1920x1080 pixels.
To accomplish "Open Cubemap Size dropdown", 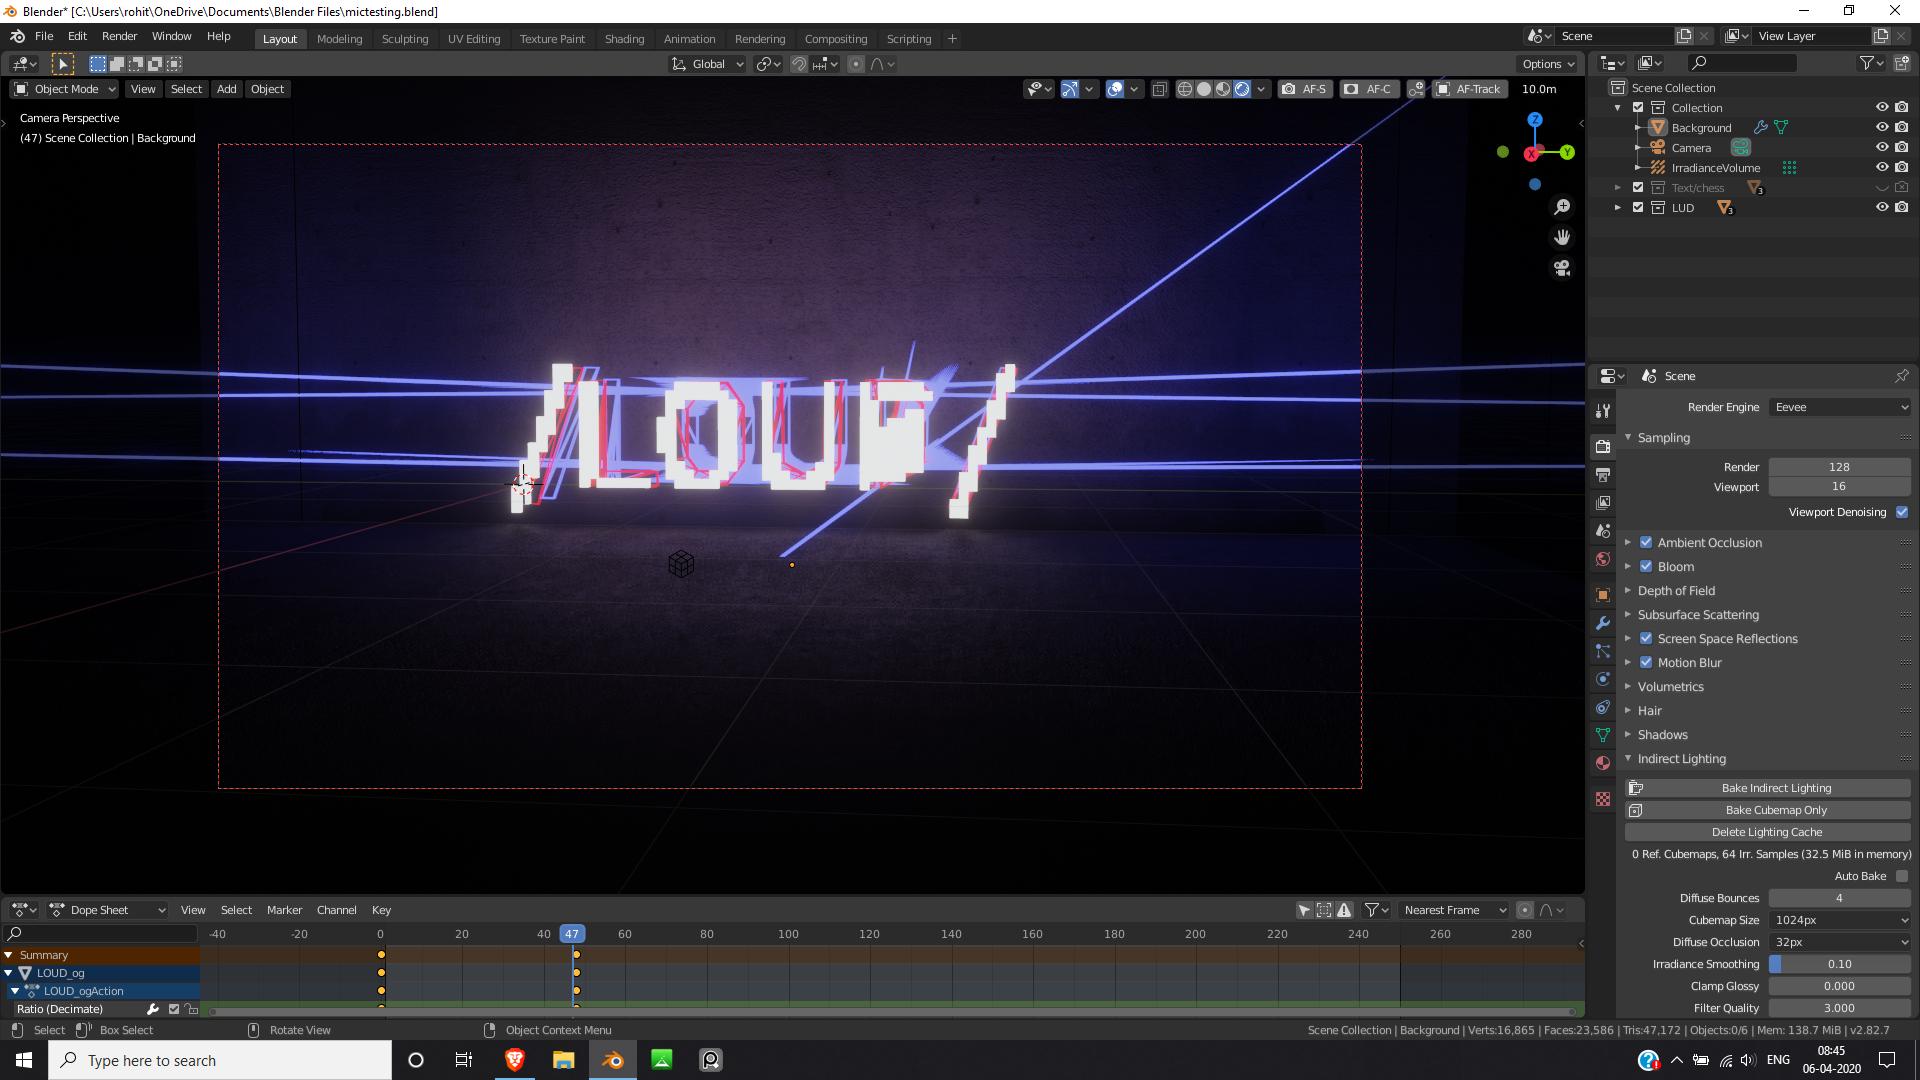I will (x=1840, y=920).
